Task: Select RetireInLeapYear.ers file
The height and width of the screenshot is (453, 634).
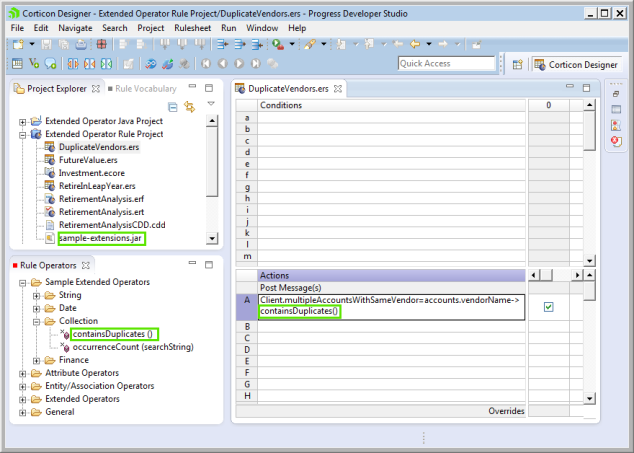Action: pyautogui.click(x=97, y=186)
